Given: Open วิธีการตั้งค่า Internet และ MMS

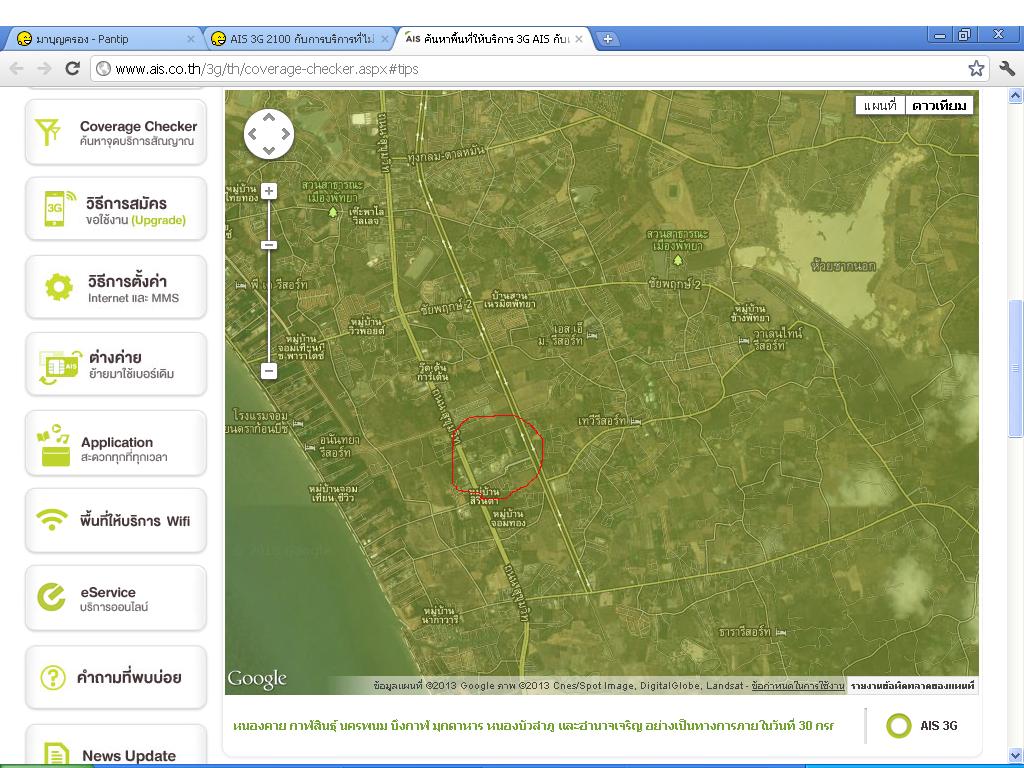Looking at the screenshot, I should coord(116,287).
